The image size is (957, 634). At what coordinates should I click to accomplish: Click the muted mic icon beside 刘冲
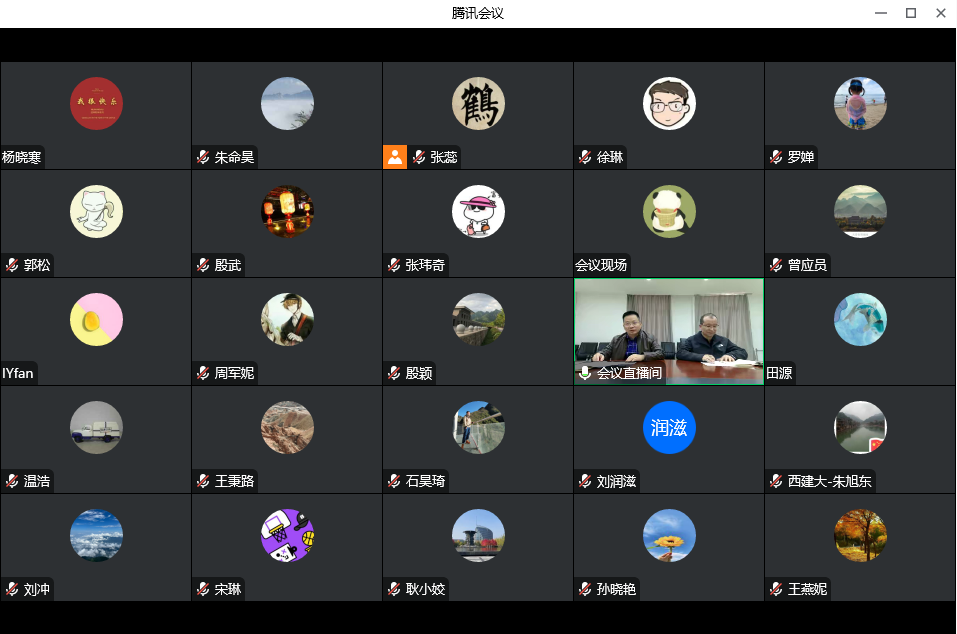(x=12, y=589)
